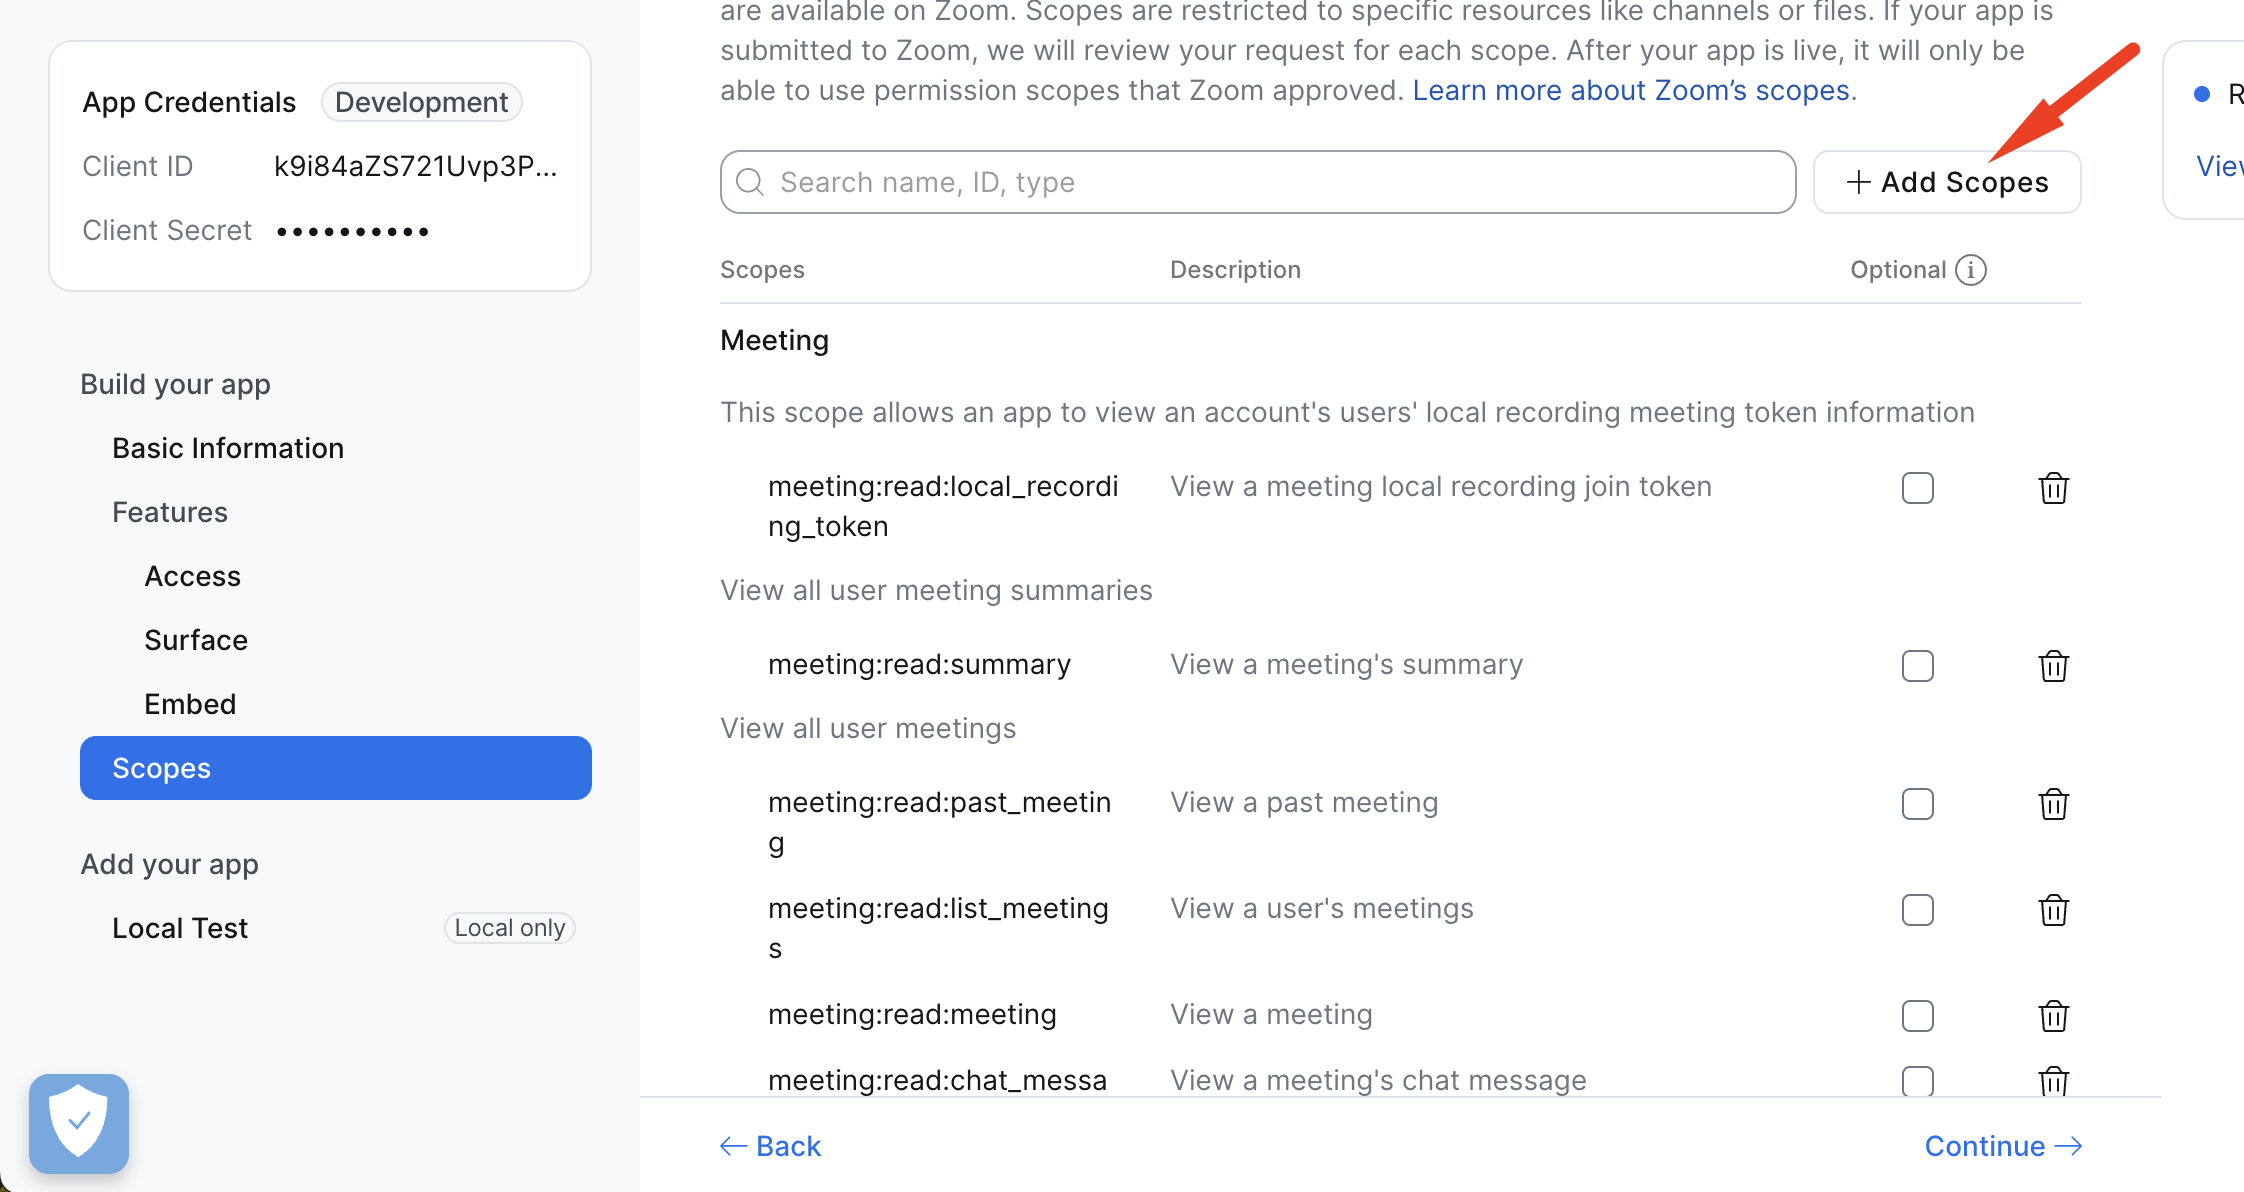Remove the meeting:read:past_meeting scope

[x=2053, y=804]
